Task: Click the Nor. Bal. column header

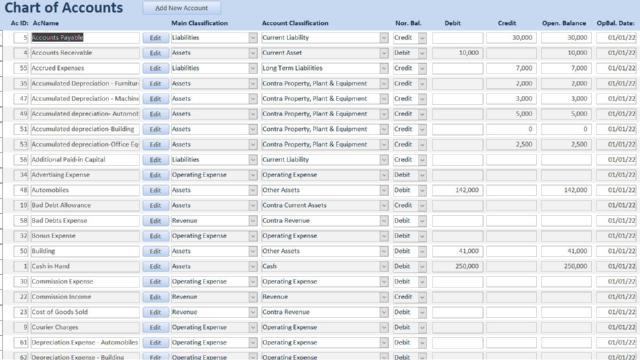Action: [x=408, y=23]
